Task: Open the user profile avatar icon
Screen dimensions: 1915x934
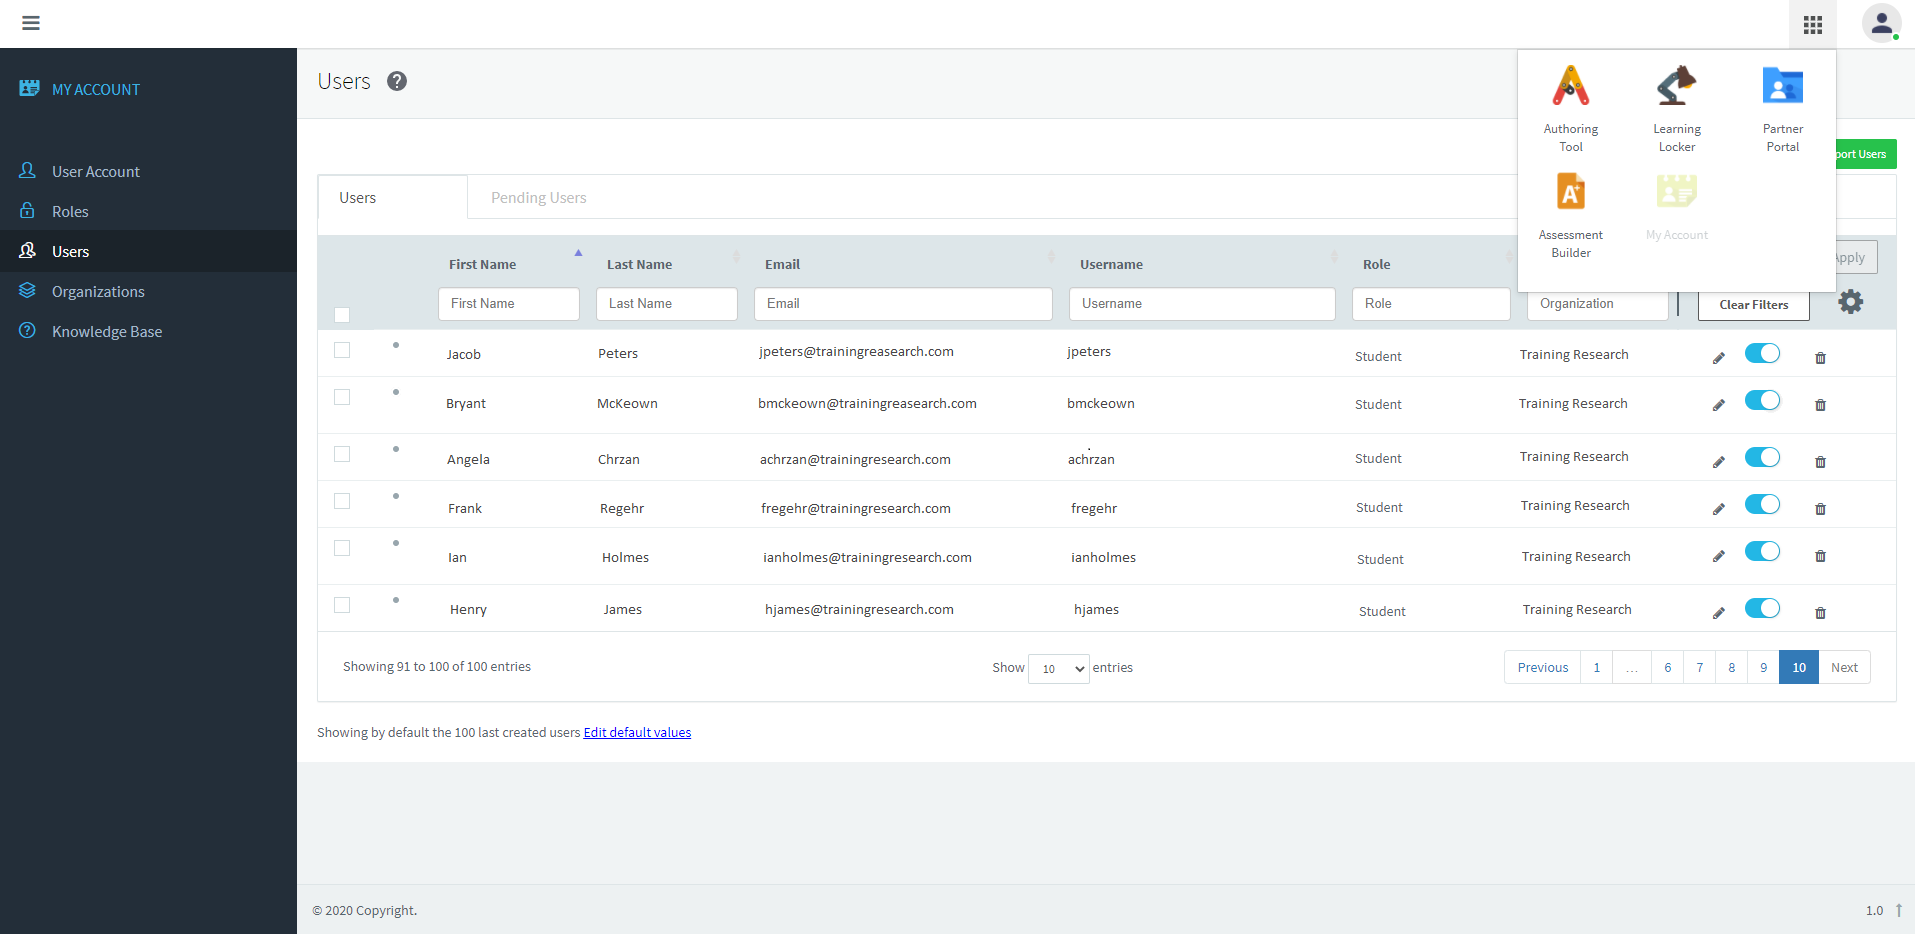Action: tap(1881, 23)
